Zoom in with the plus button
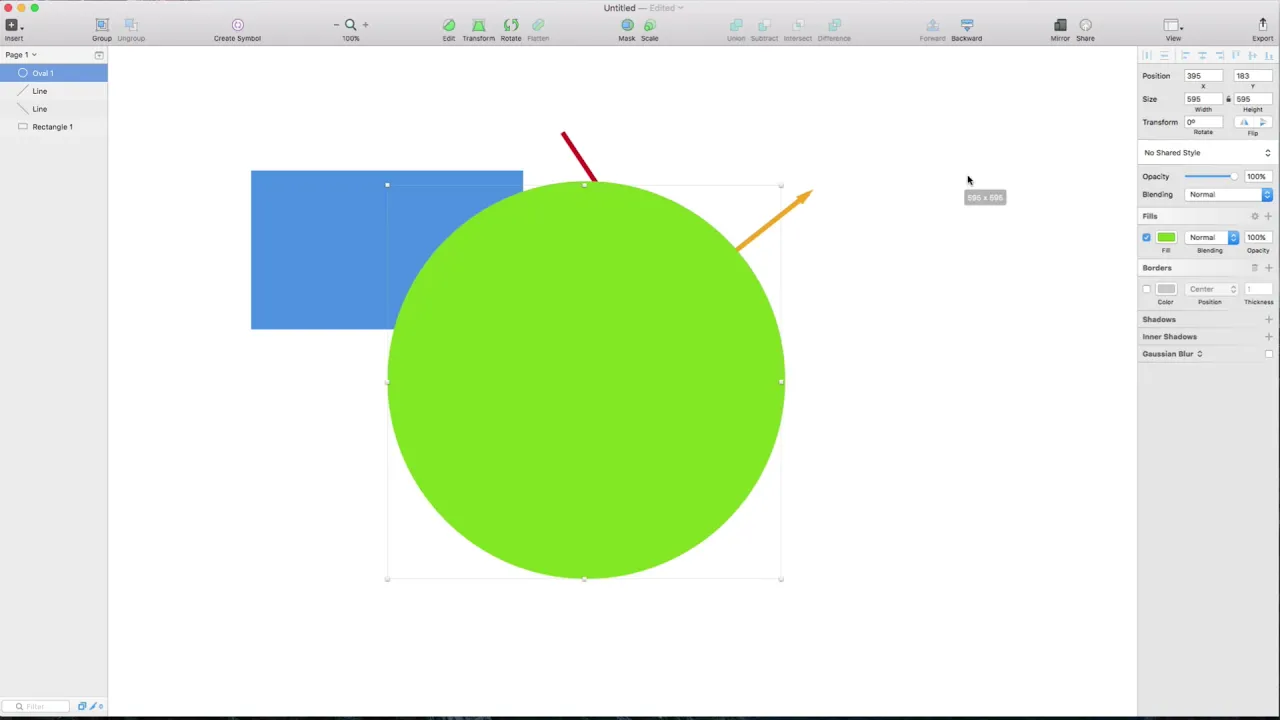1280x720 pixels. click(365, 24)
